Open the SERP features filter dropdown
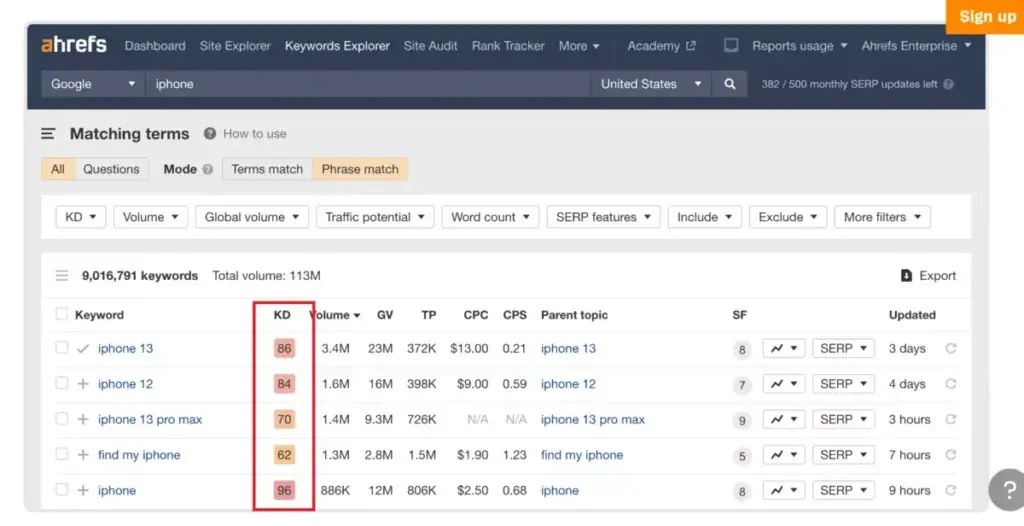1024x526 pixels. click(603, 217)
